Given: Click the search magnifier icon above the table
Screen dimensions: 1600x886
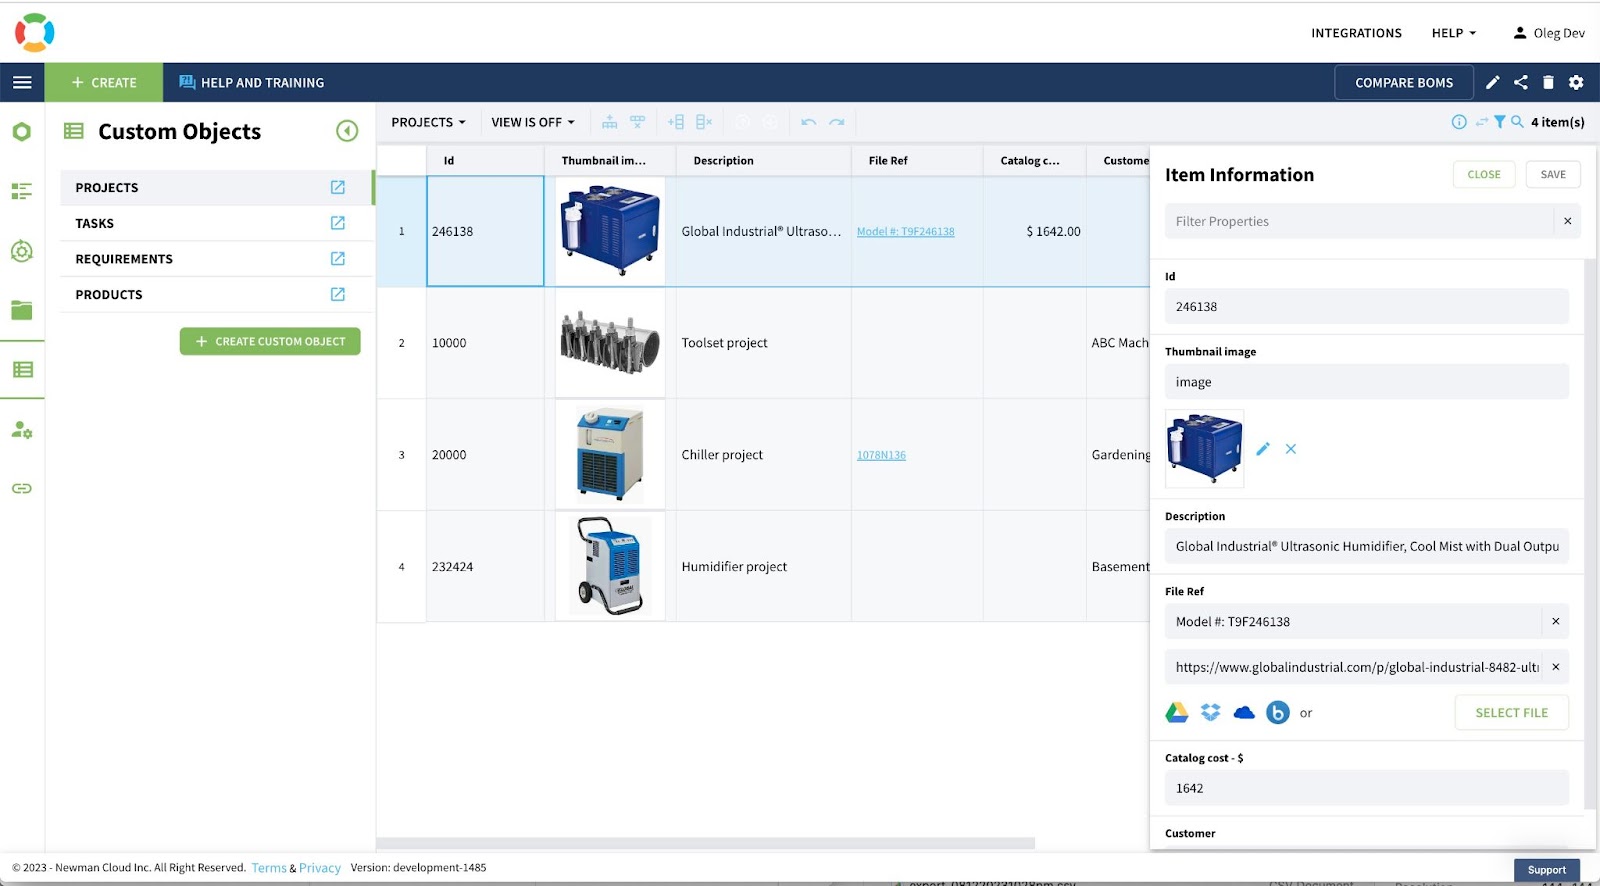Looking at the screenshot, I should [1517, 122].
